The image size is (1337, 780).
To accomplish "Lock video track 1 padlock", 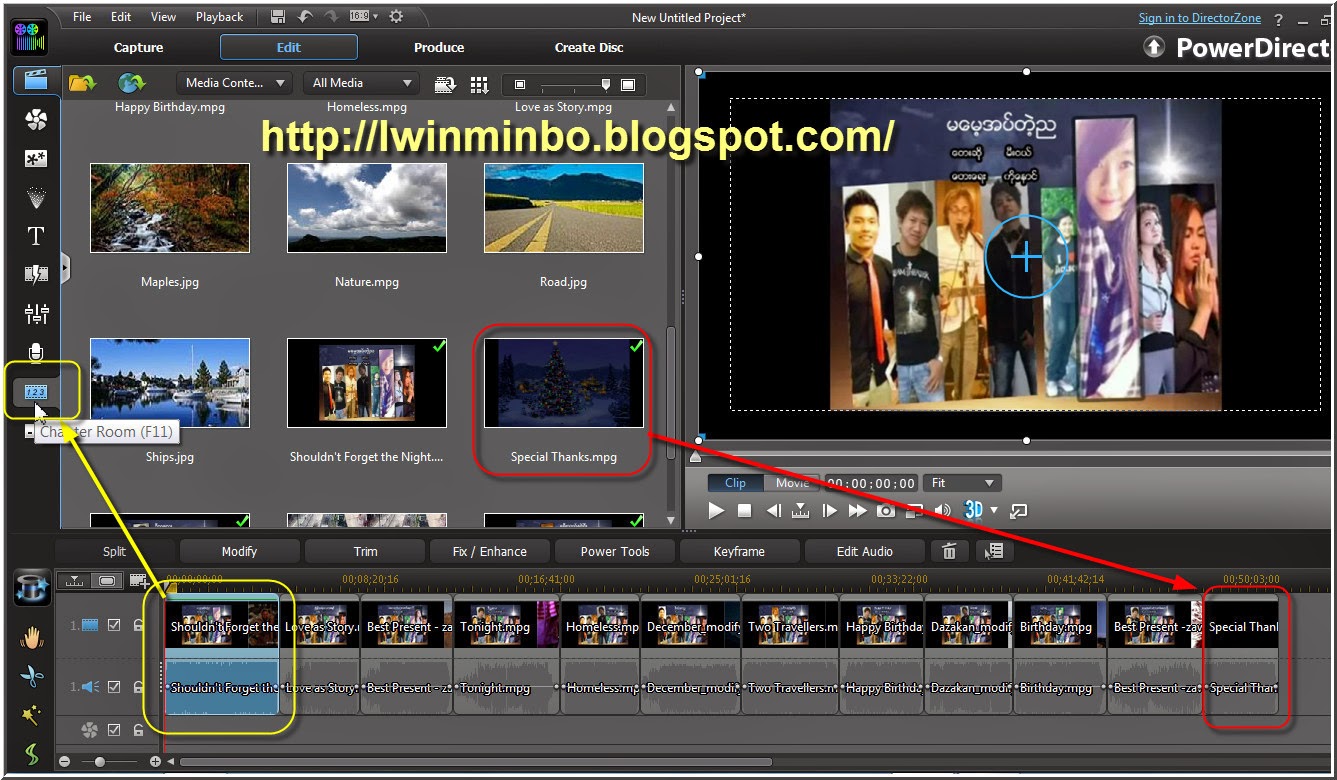I will [x=138, y=625].
